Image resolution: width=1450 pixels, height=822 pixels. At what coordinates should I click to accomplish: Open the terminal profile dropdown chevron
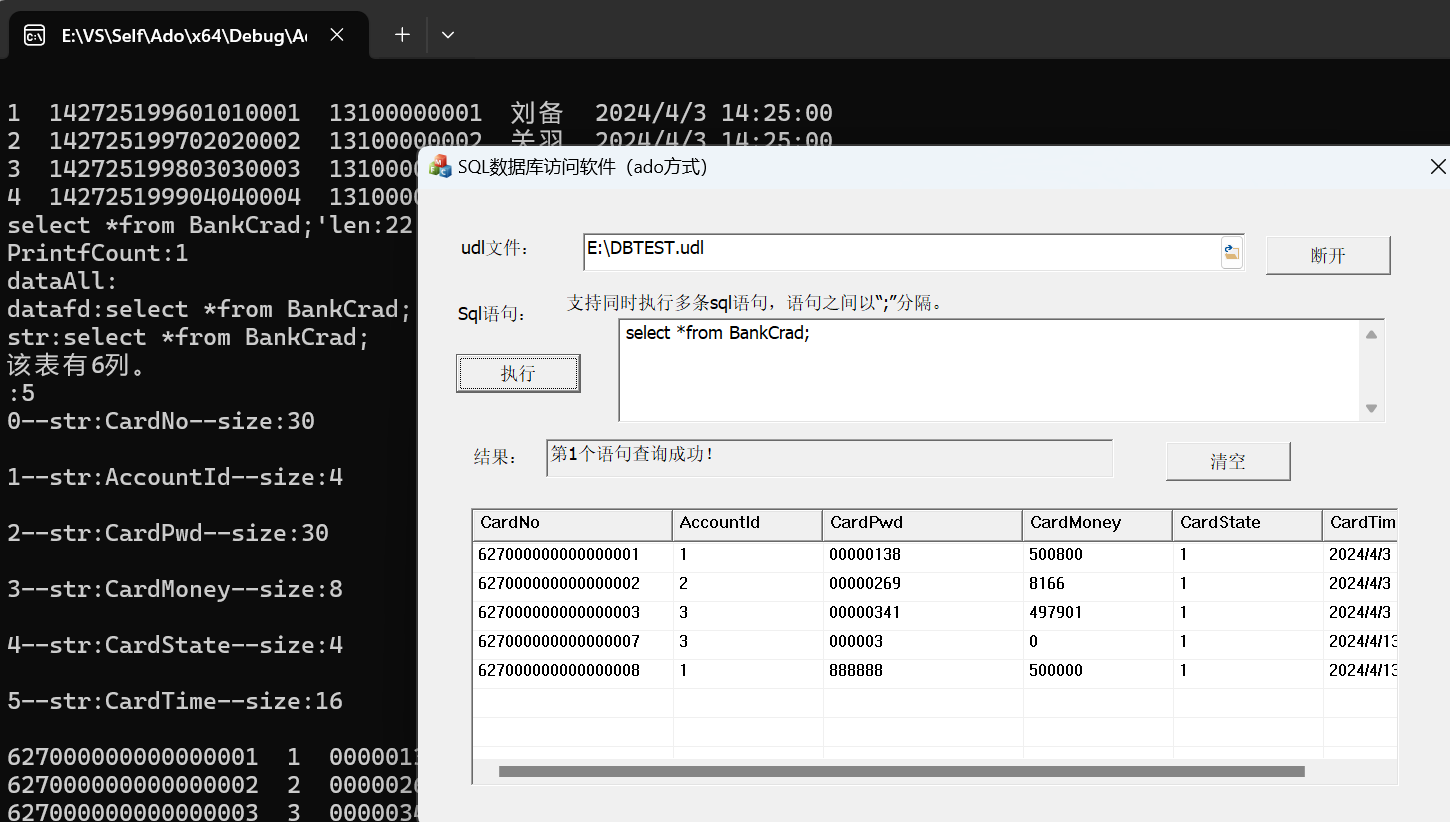[x=448, y=35]
